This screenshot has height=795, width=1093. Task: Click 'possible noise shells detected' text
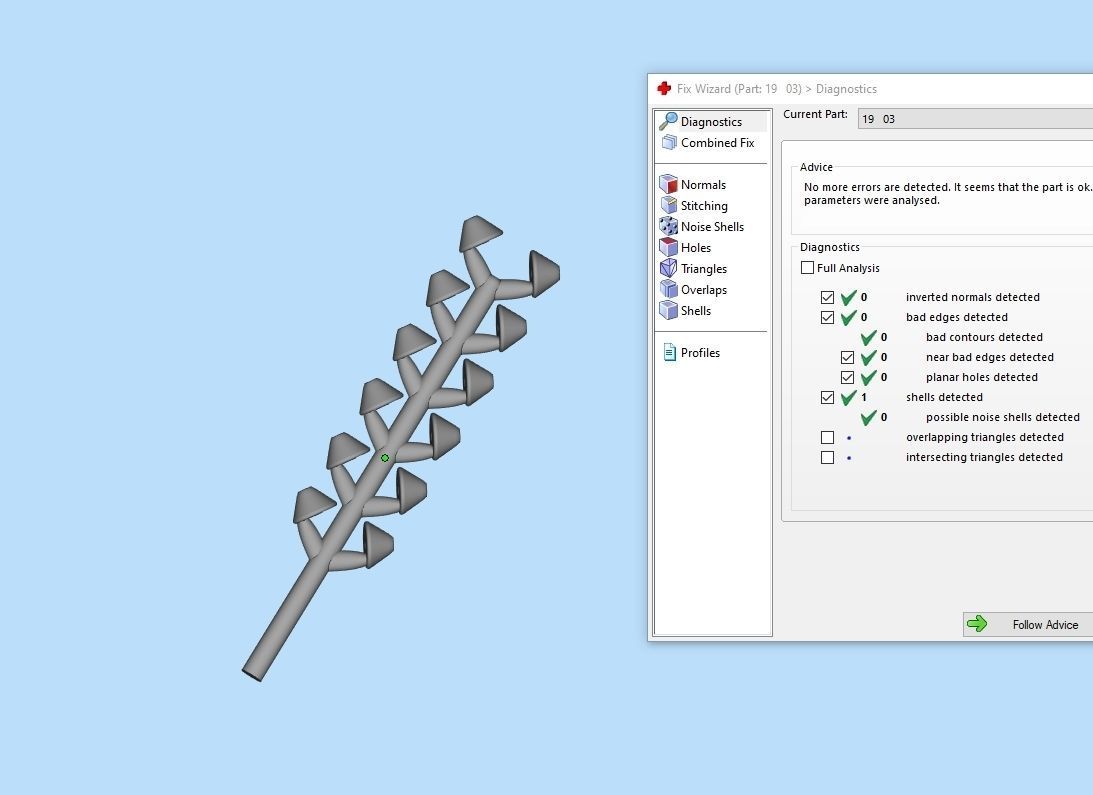point(1002,417)
